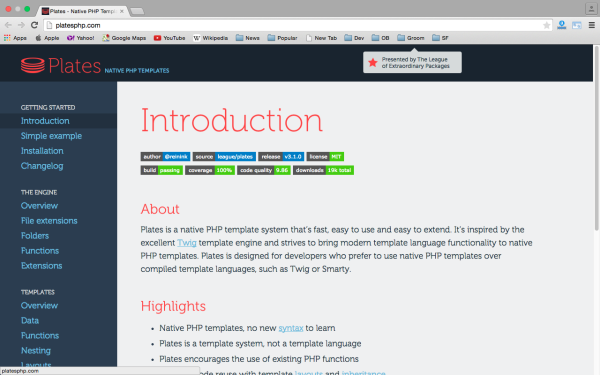600x375 pixels.
Task: Click the build passing badge
Action: (161, 170)
